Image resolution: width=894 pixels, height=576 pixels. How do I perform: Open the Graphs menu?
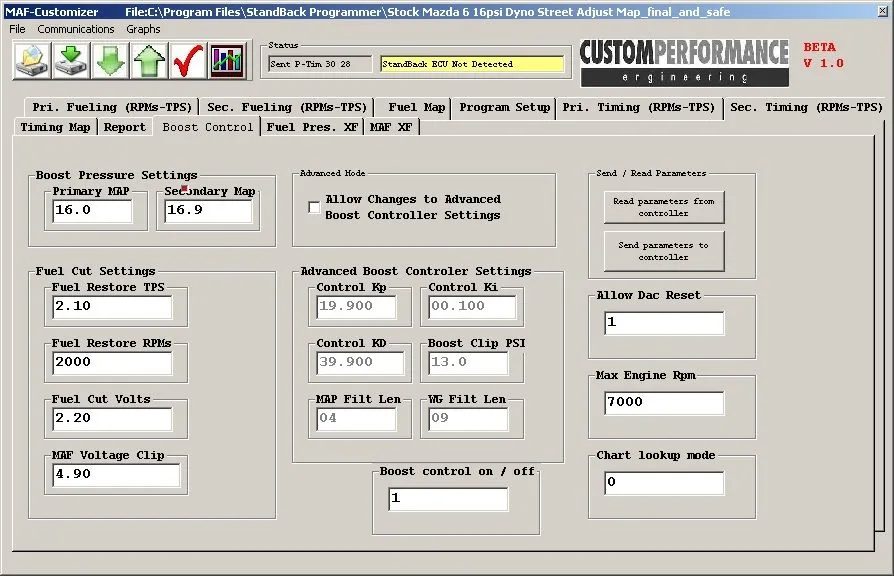pos(142,29)
